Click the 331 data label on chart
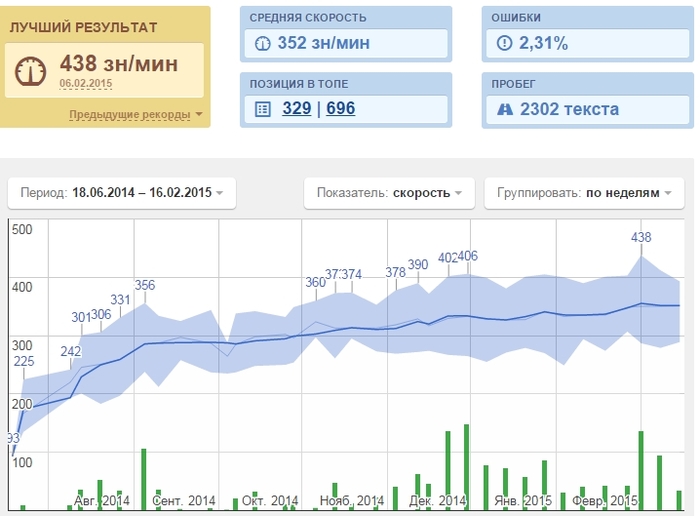Viewport: 700px width, 516px height. click(120, 300)
